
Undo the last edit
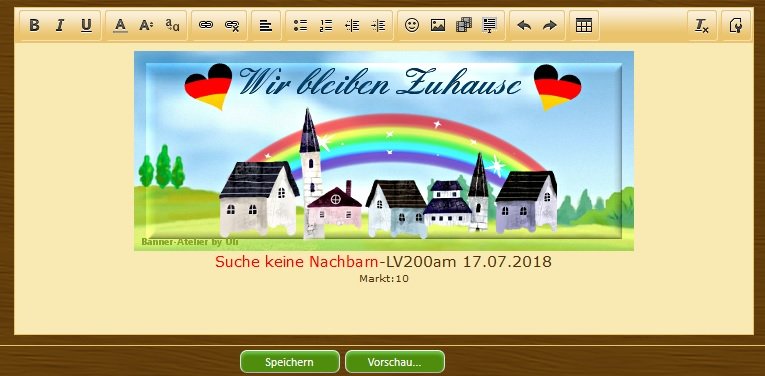[524, 25]
